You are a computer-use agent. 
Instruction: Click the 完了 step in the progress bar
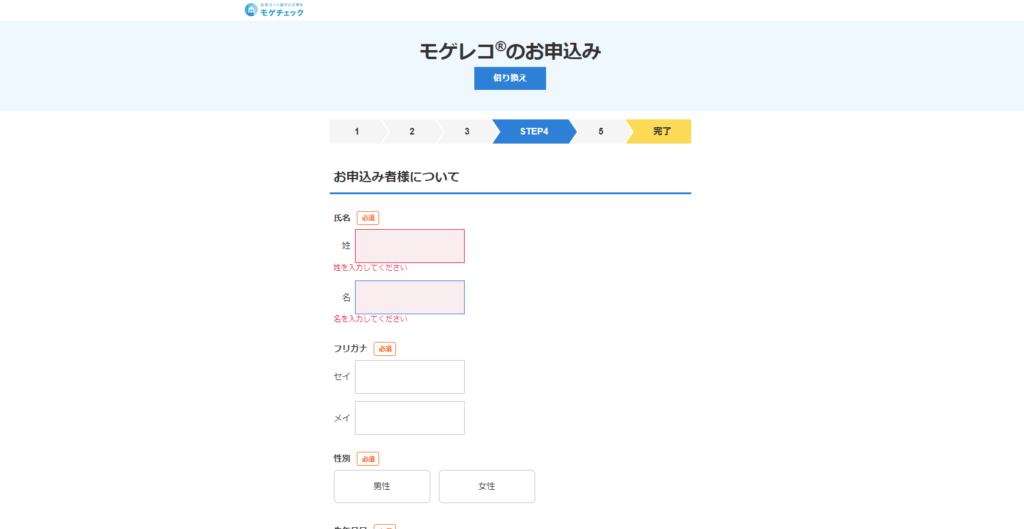661,131
